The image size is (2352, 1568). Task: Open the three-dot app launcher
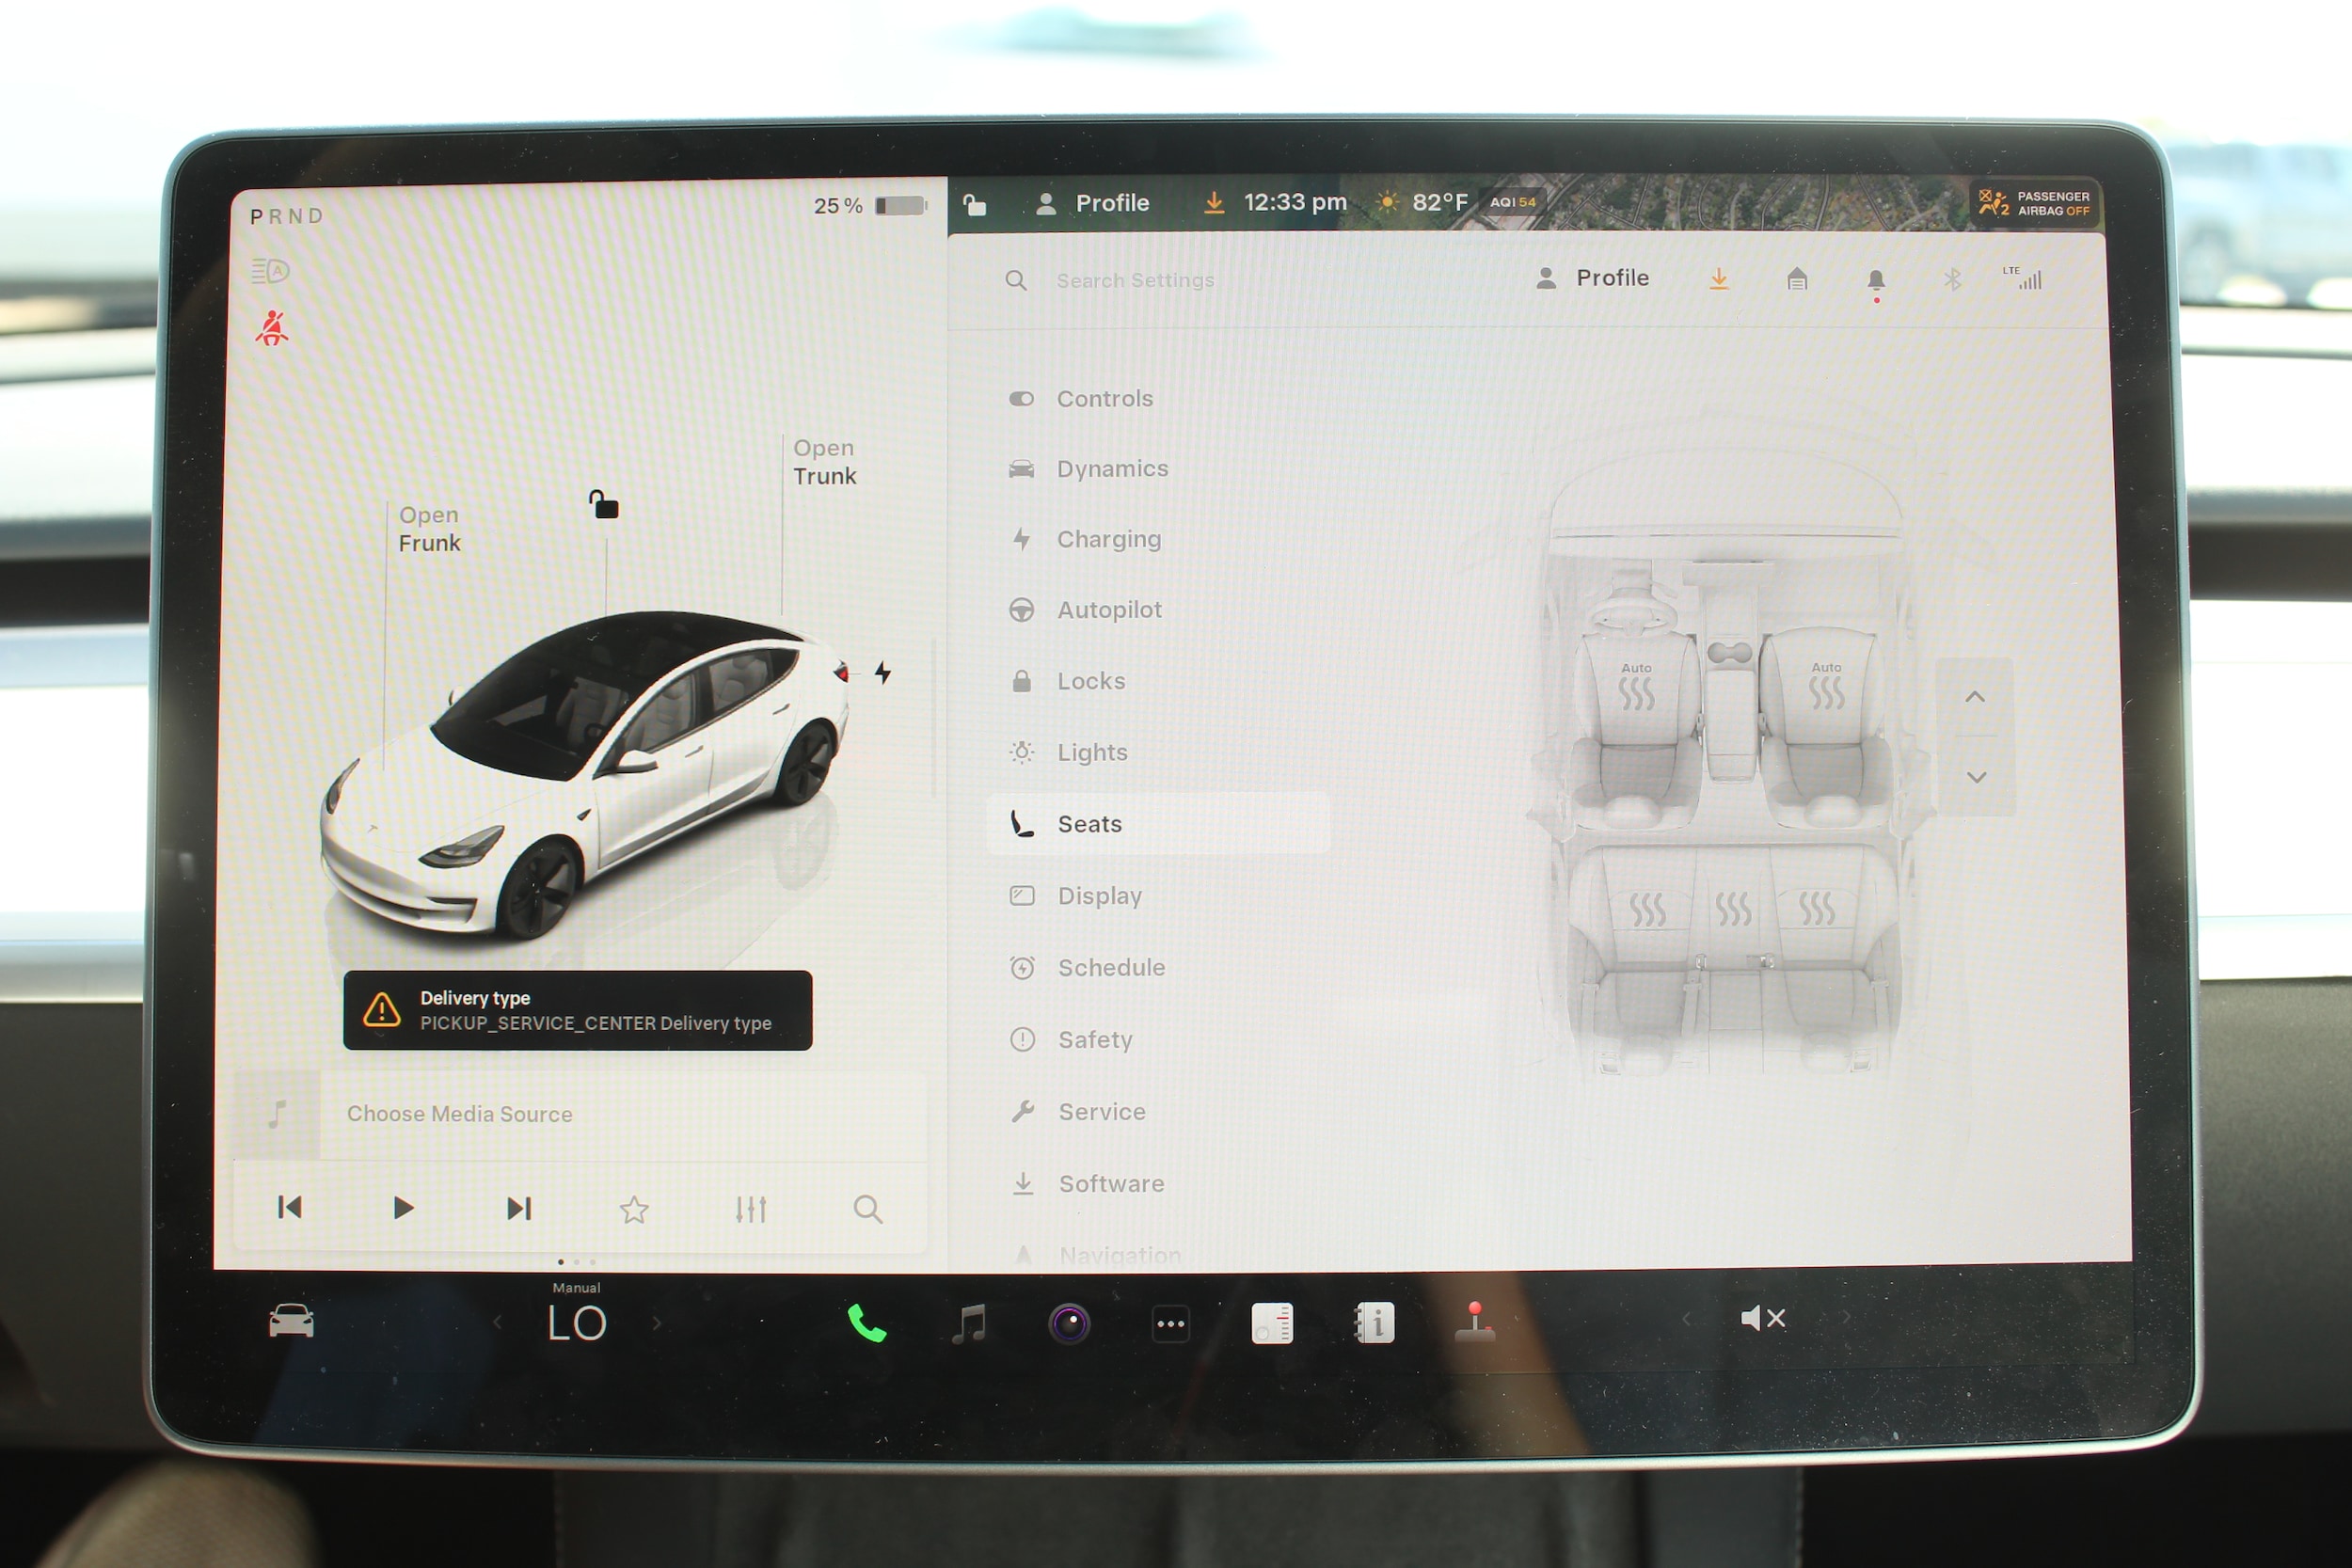(x=1170, y=1324)
